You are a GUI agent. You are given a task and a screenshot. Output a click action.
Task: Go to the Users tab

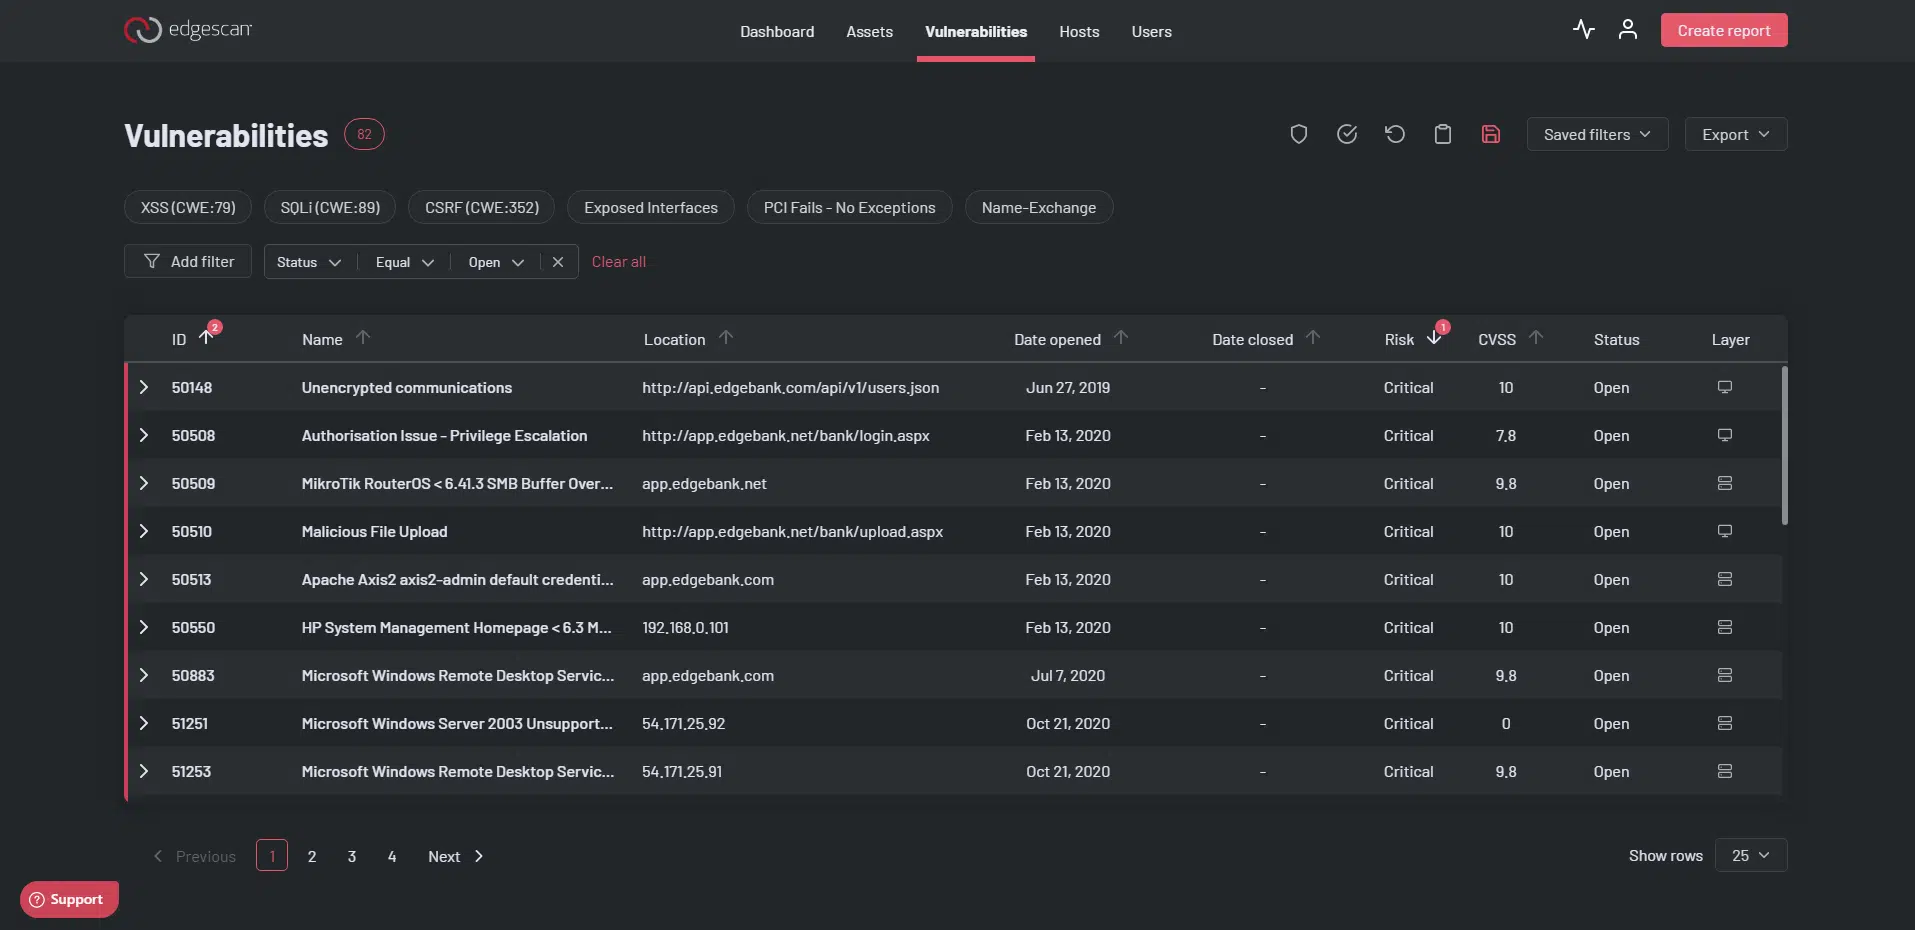[x=1151, y=31]
